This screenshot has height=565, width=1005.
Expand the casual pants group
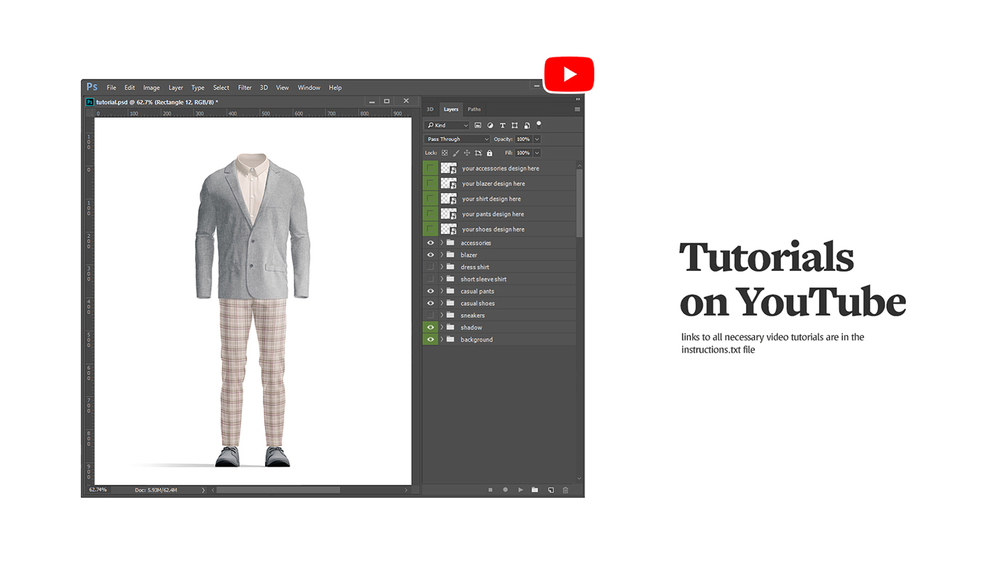point(442,291)
